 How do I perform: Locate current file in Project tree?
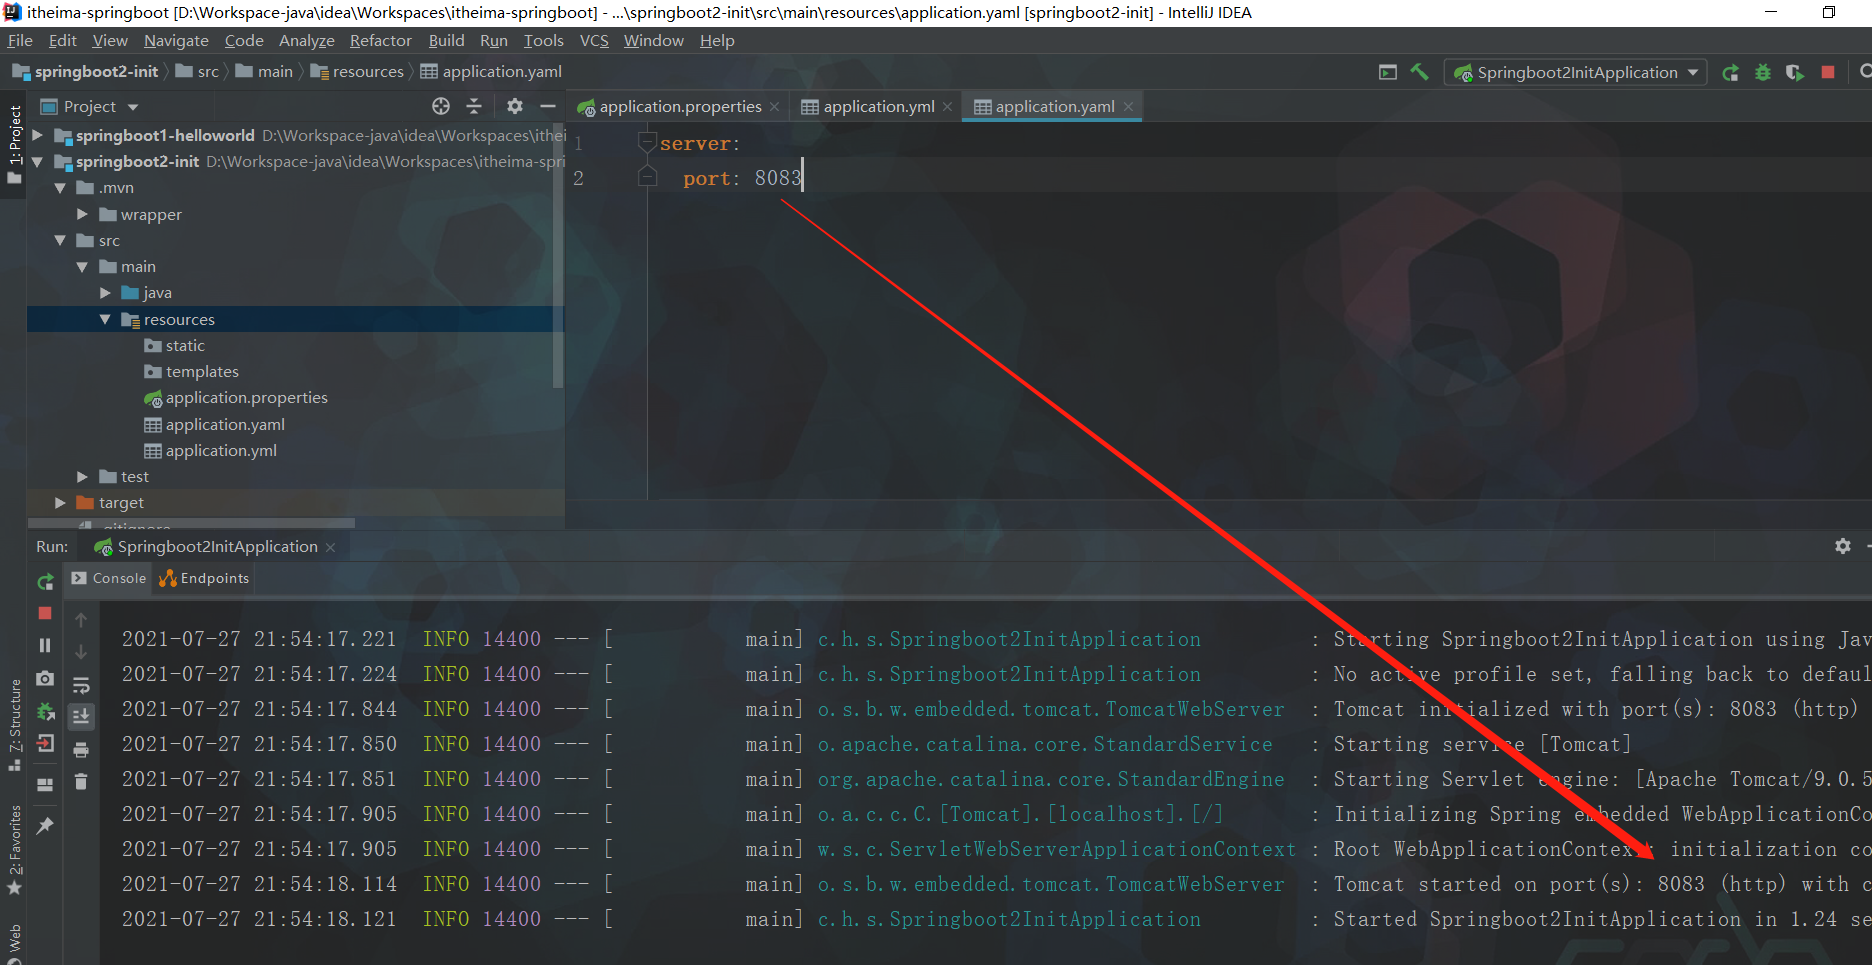(x=441, y=106)
